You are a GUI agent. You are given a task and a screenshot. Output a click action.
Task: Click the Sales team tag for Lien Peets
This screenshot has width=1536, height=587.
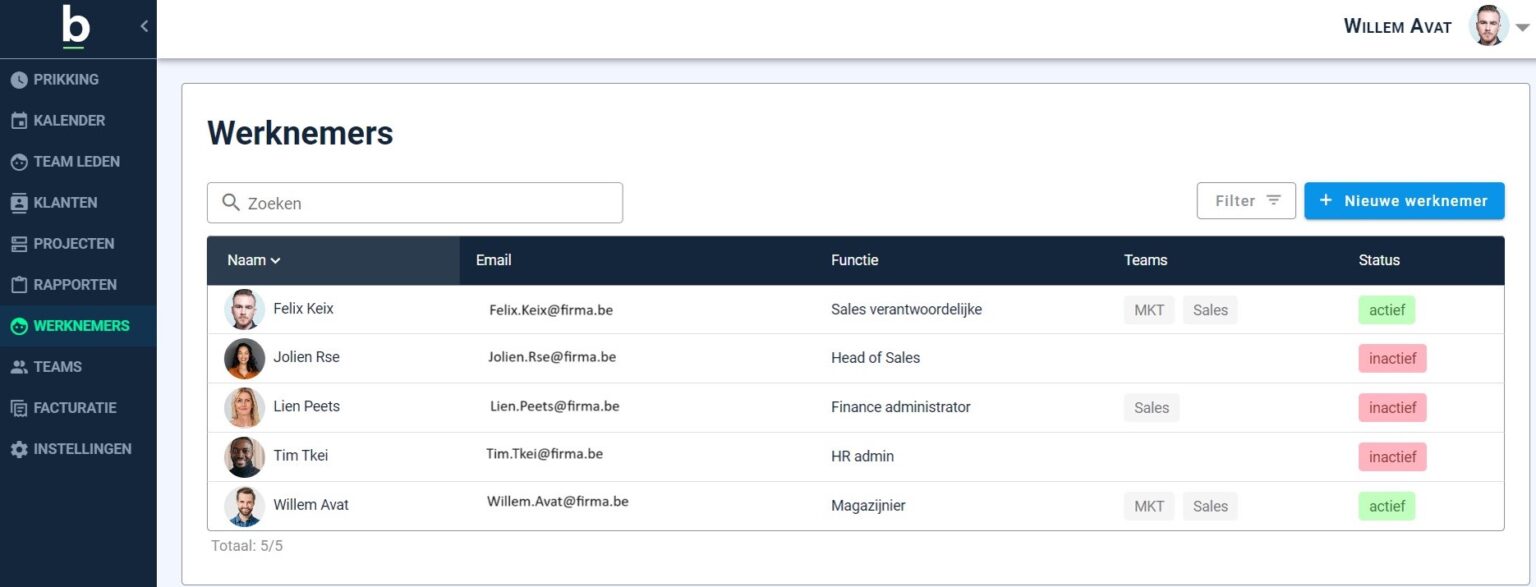point(1151,407)
